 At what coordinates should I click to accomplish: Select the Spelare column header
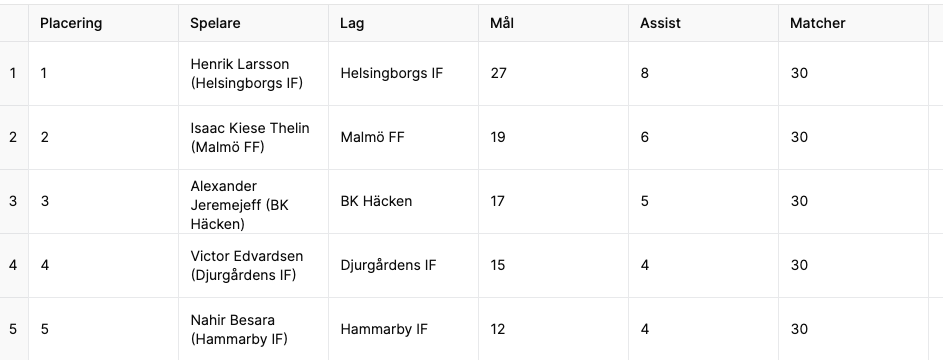pyautogui.click(x=253, y=23)
